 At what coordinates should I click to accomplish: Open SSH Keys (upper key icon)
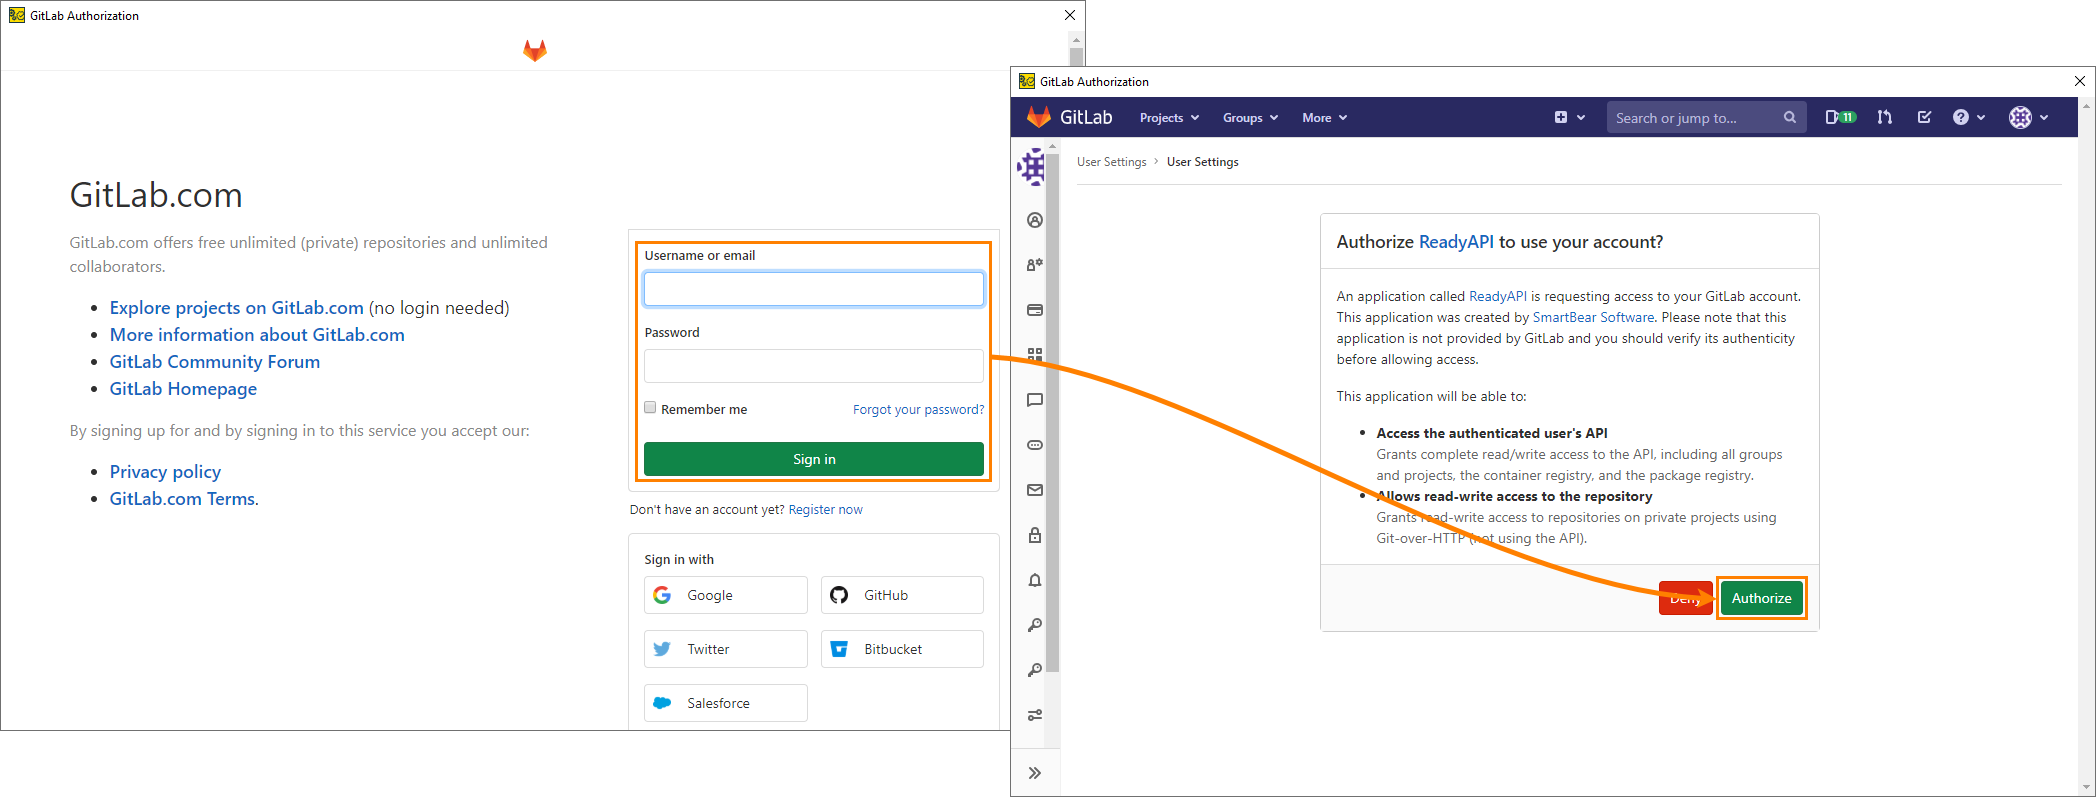pyautogui.click(x=1035, y=625)
